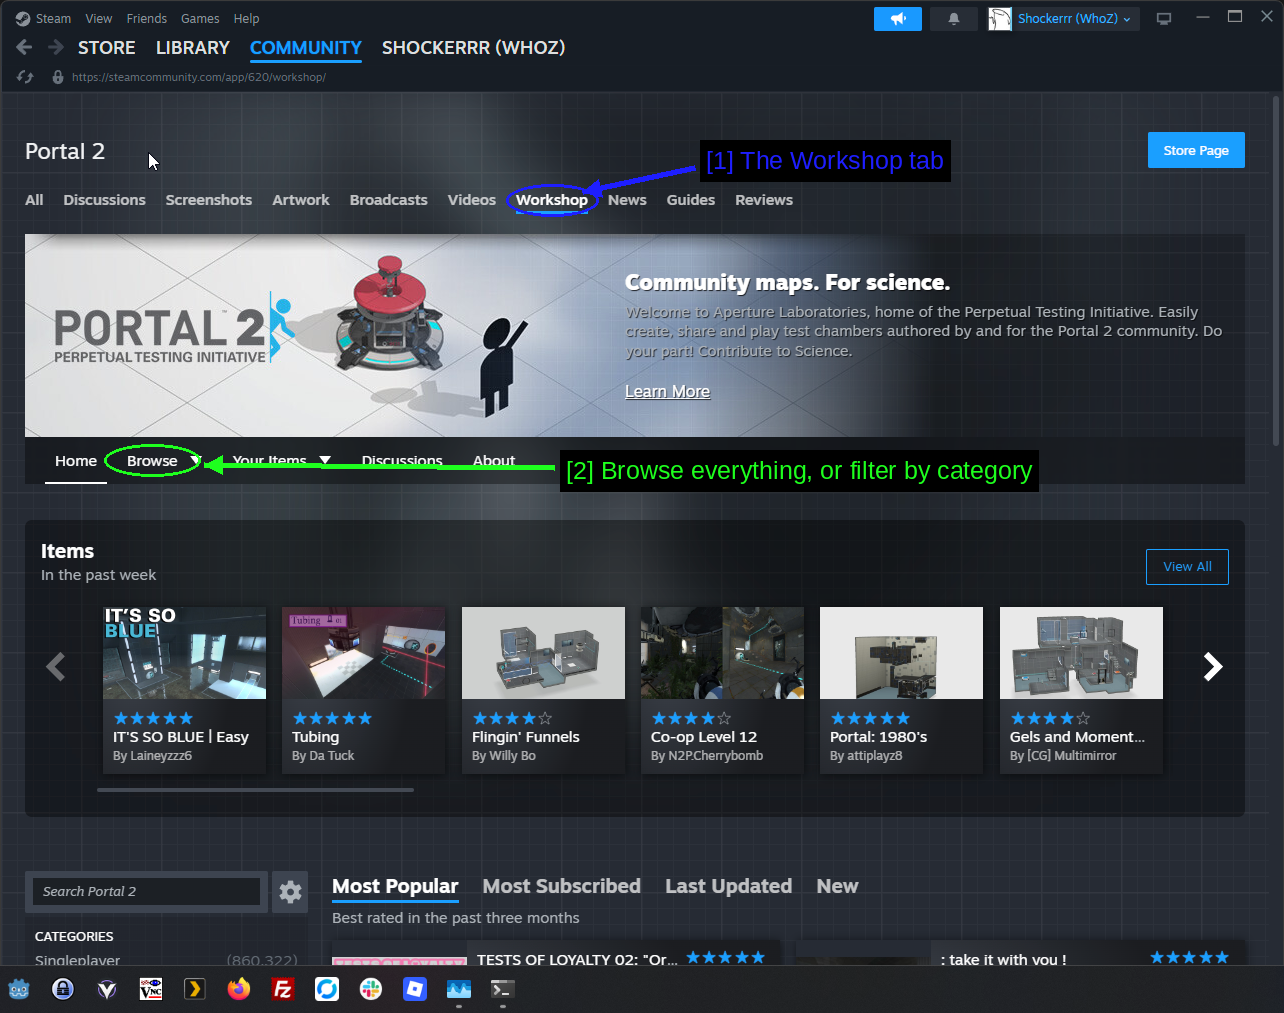Open search options gear next to Search Portal 2
The image size is (1284, 1013).
pos(291,892)
